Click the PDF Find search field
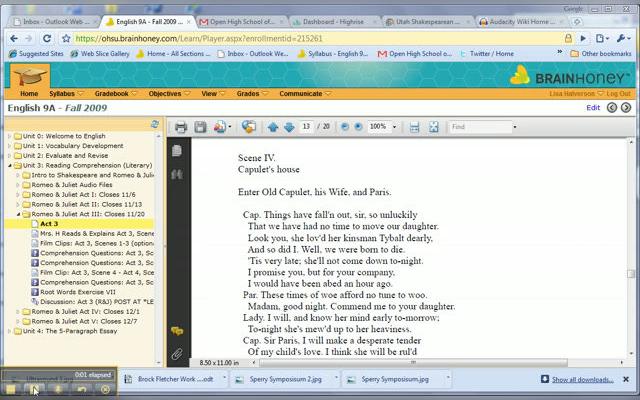640x400 pixels. coord(478,127)
